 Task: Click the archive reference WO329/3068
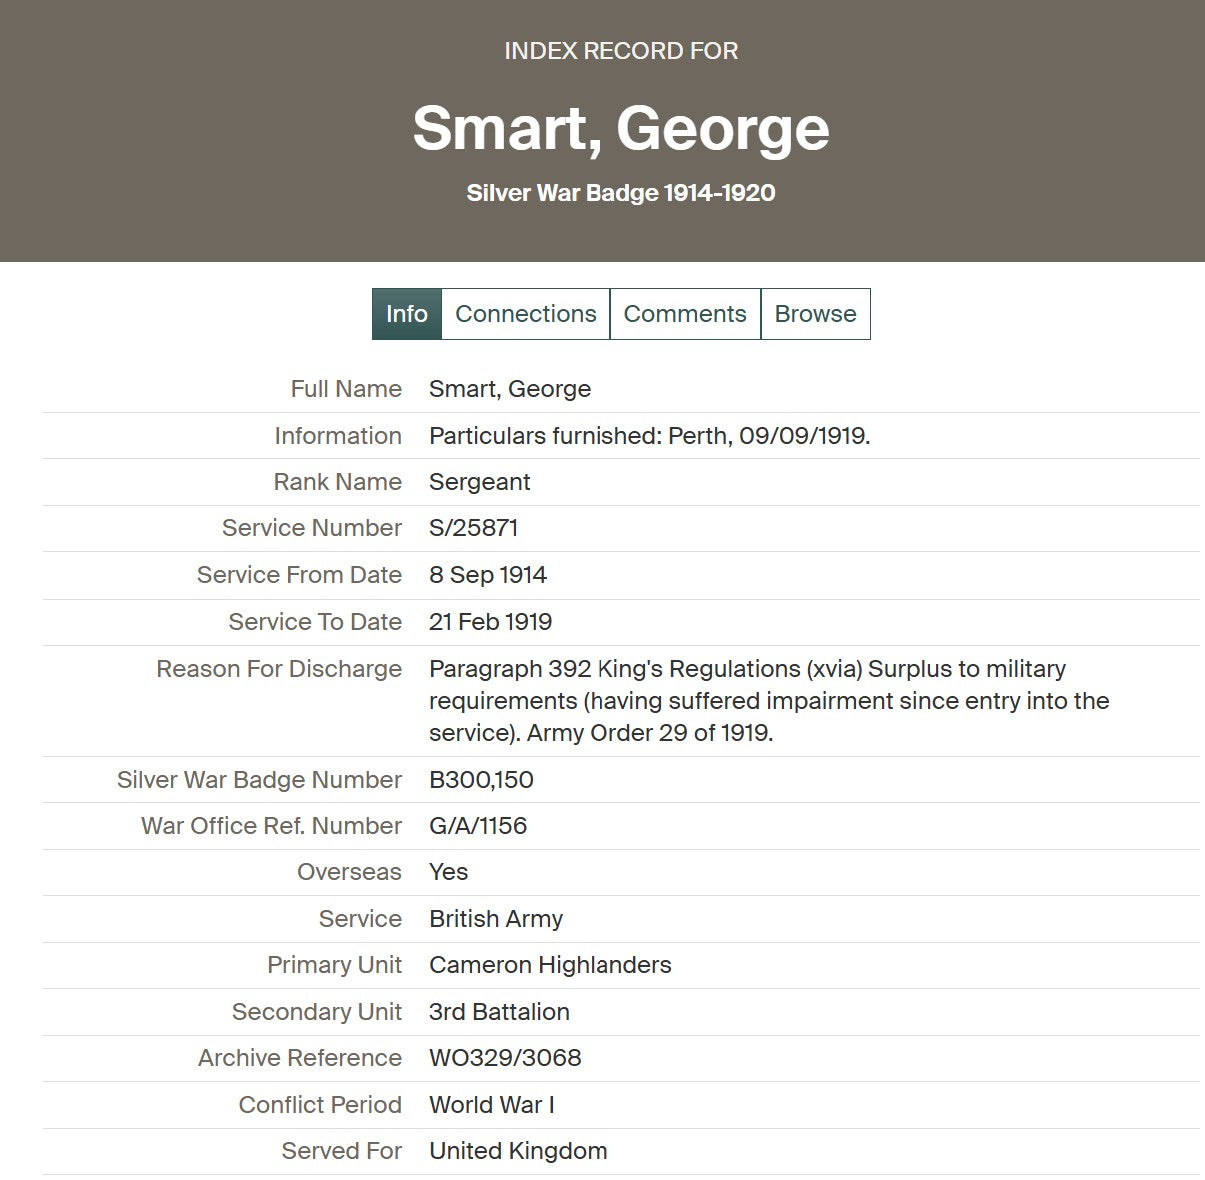pos(505,1058)
